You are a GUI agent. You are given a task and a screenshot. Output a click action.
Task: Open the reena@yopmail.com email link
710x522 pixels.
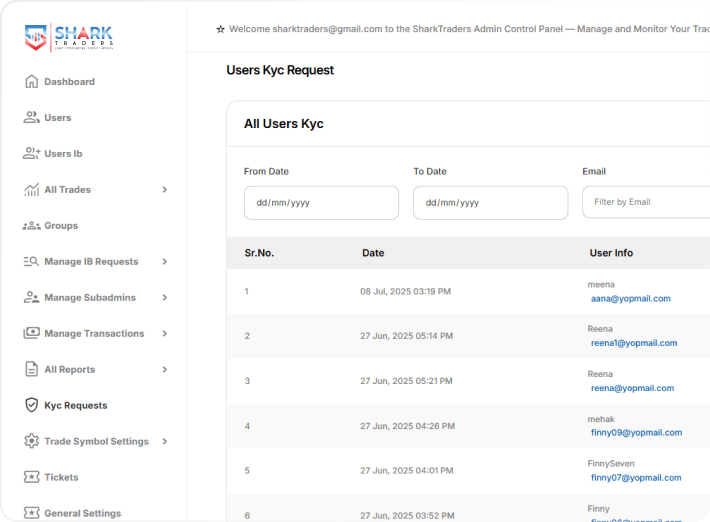click(632, 388)
